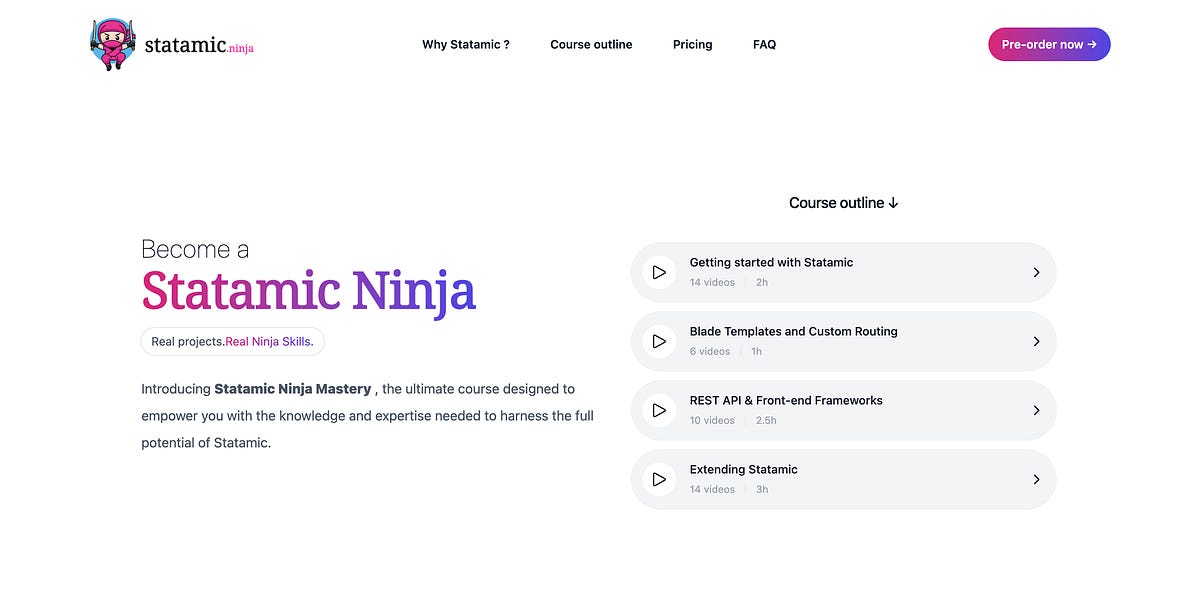This screenshot has width=1200, height=600.
Task: Select the statamic.ninja wordmark in the header
Action: (197, 44)
